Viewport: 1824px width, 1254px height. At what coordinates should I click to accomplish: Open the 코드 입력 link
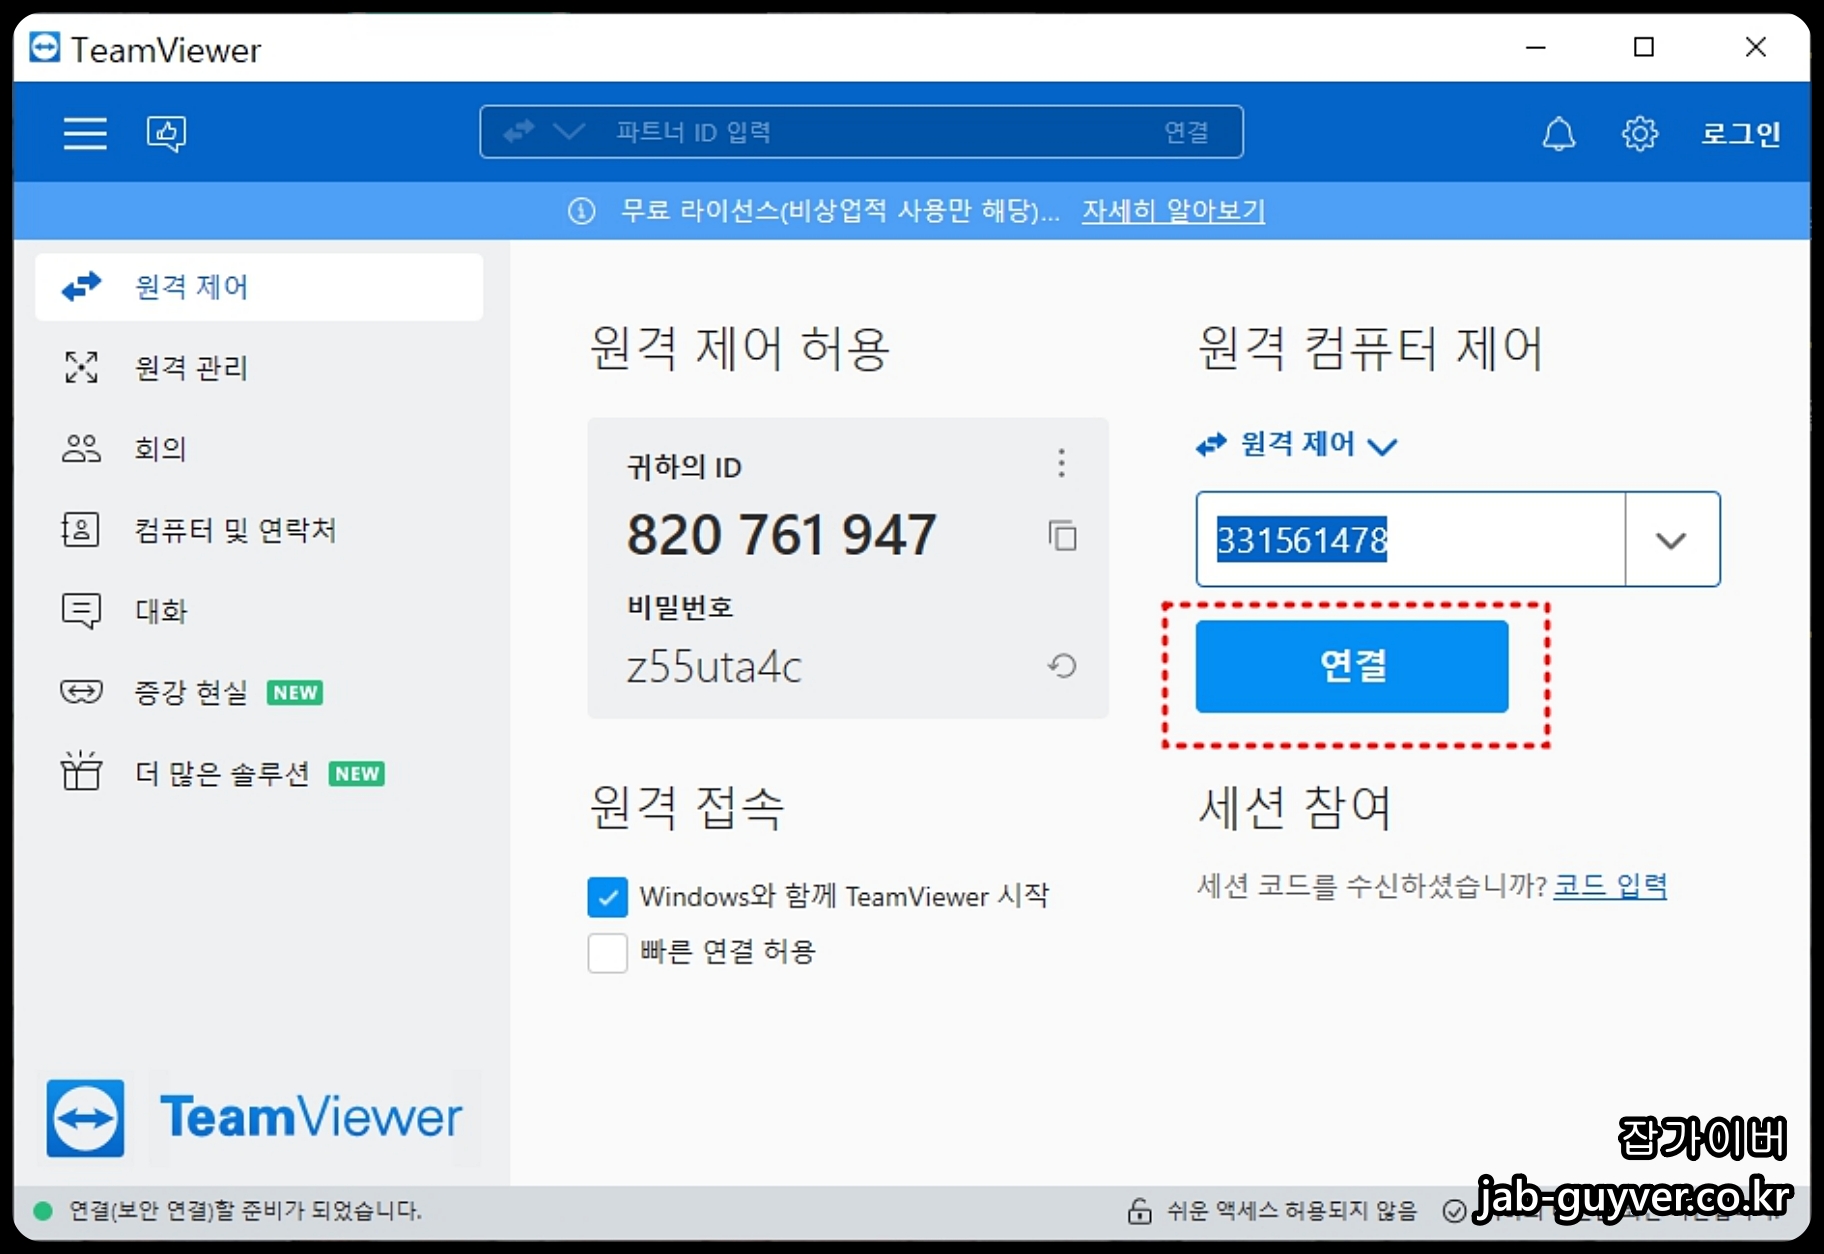coord(1610,886)
